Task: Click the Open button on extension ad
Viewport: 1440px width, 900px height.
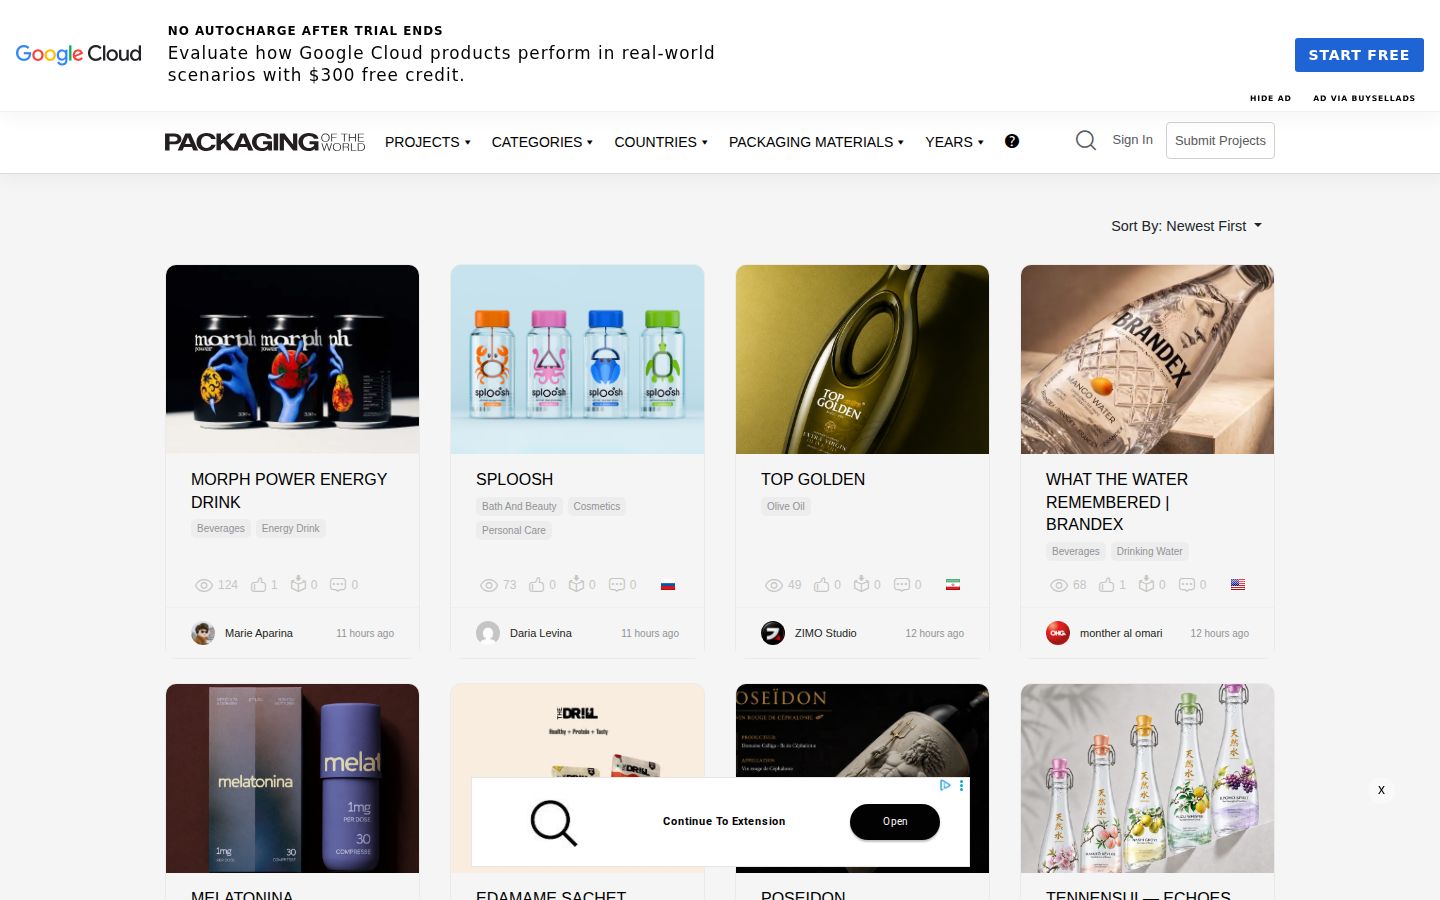Action: 895,822
